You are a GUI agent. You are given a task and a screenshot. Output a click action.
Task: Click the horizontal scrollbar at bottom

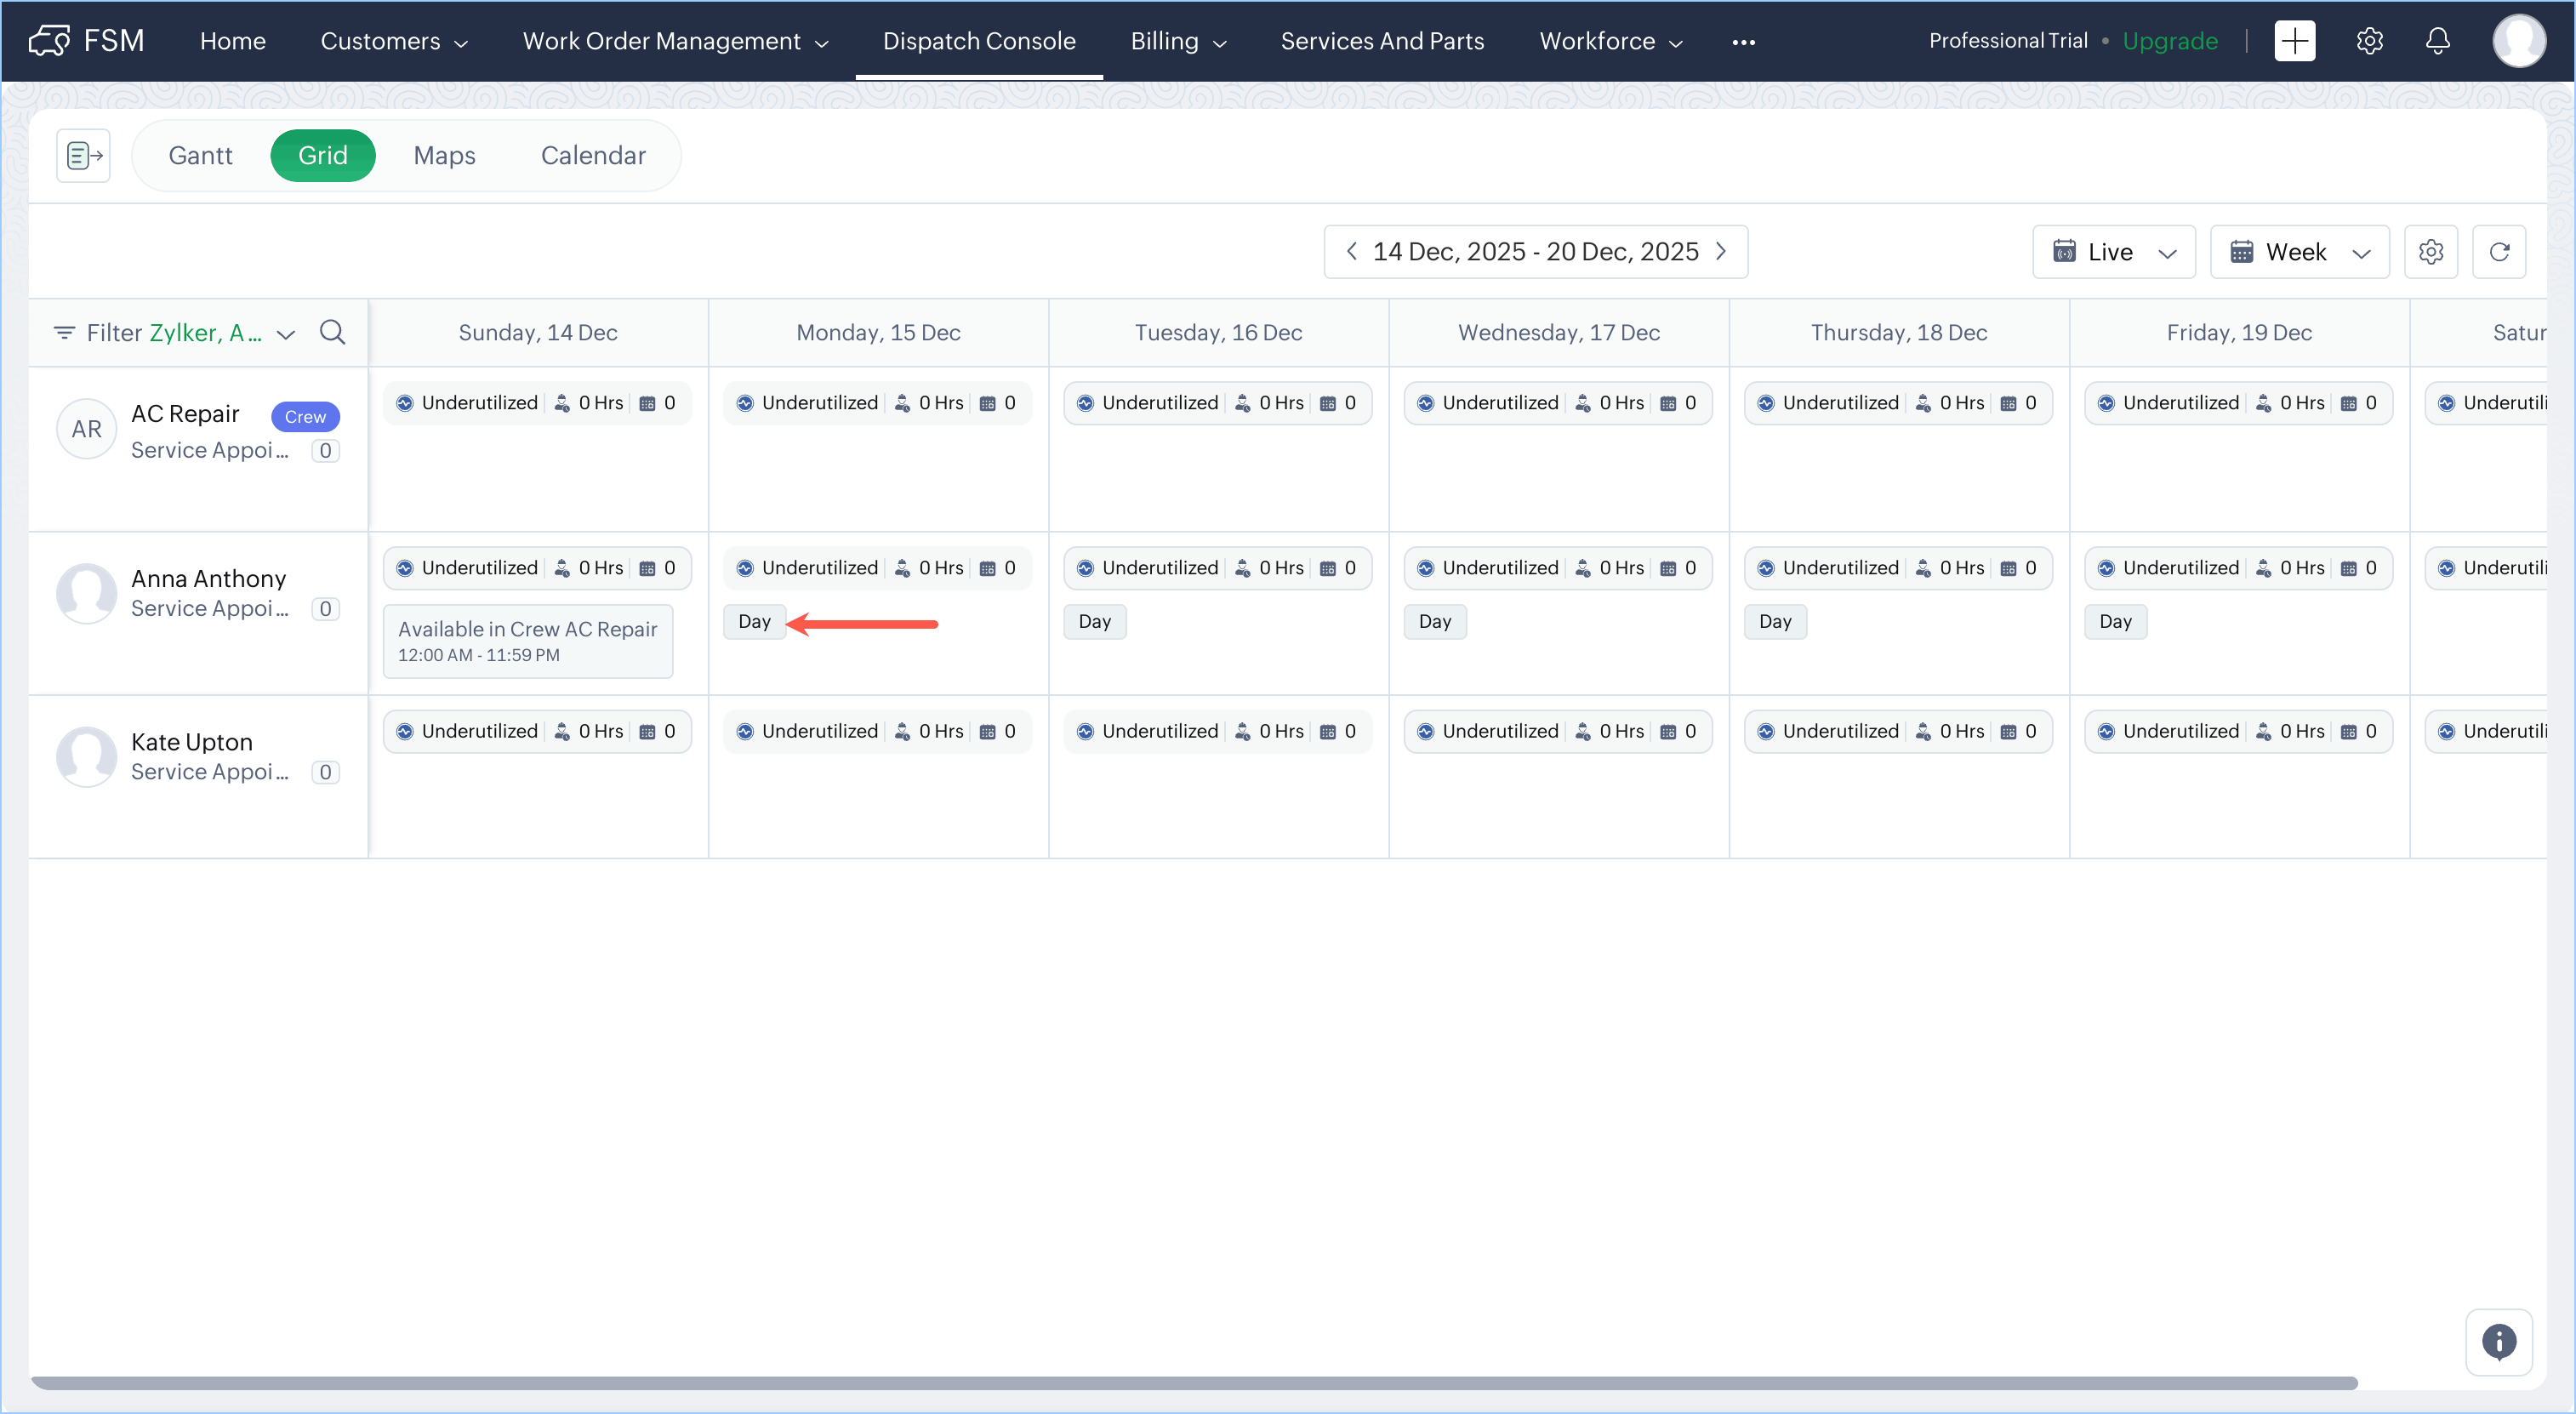(1194, 1383)
